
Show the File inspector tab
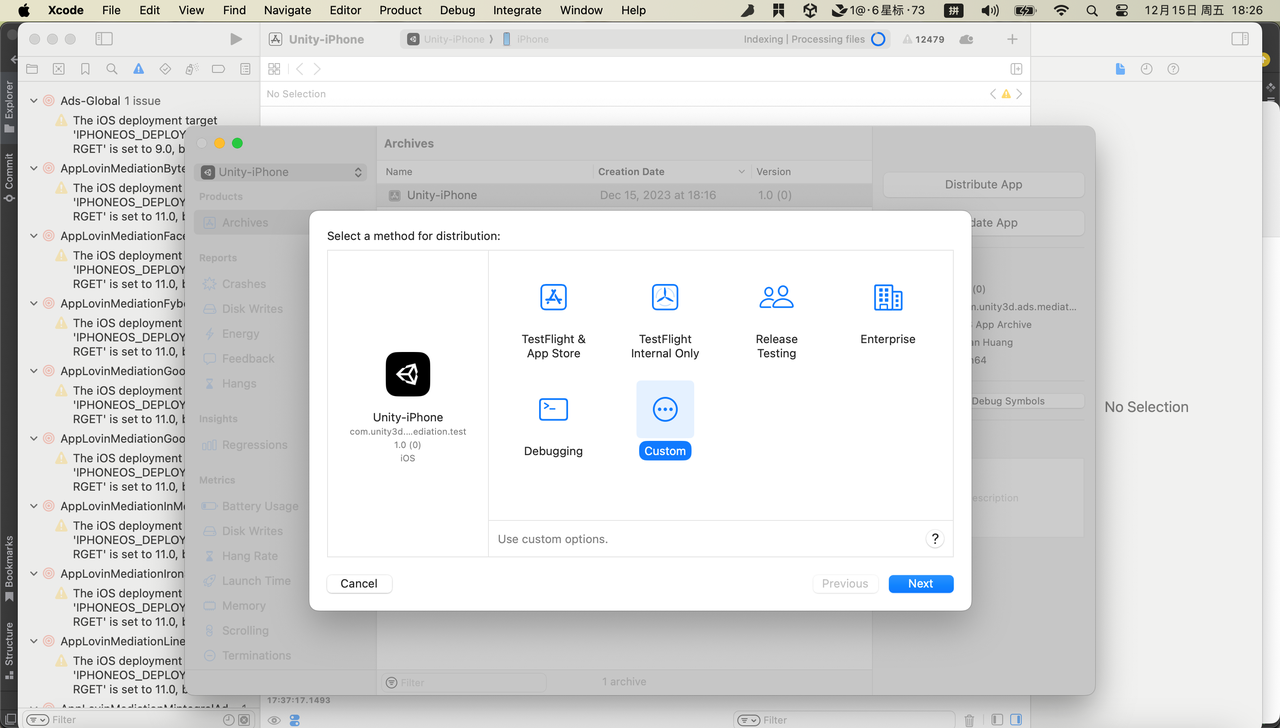[x=1120, y=69]
